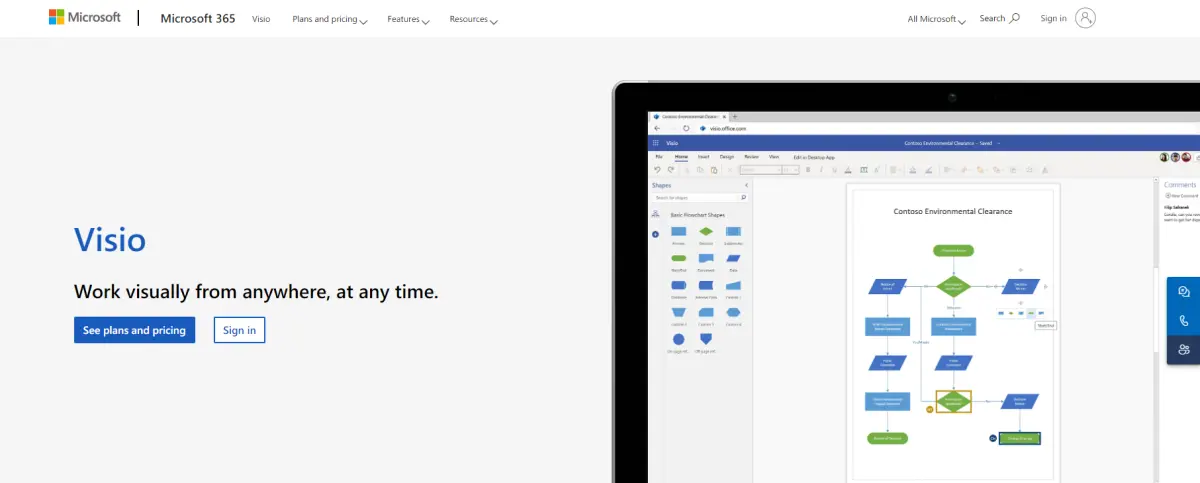Click the Sign in account avatar icon

click(x=1086, y=18)
